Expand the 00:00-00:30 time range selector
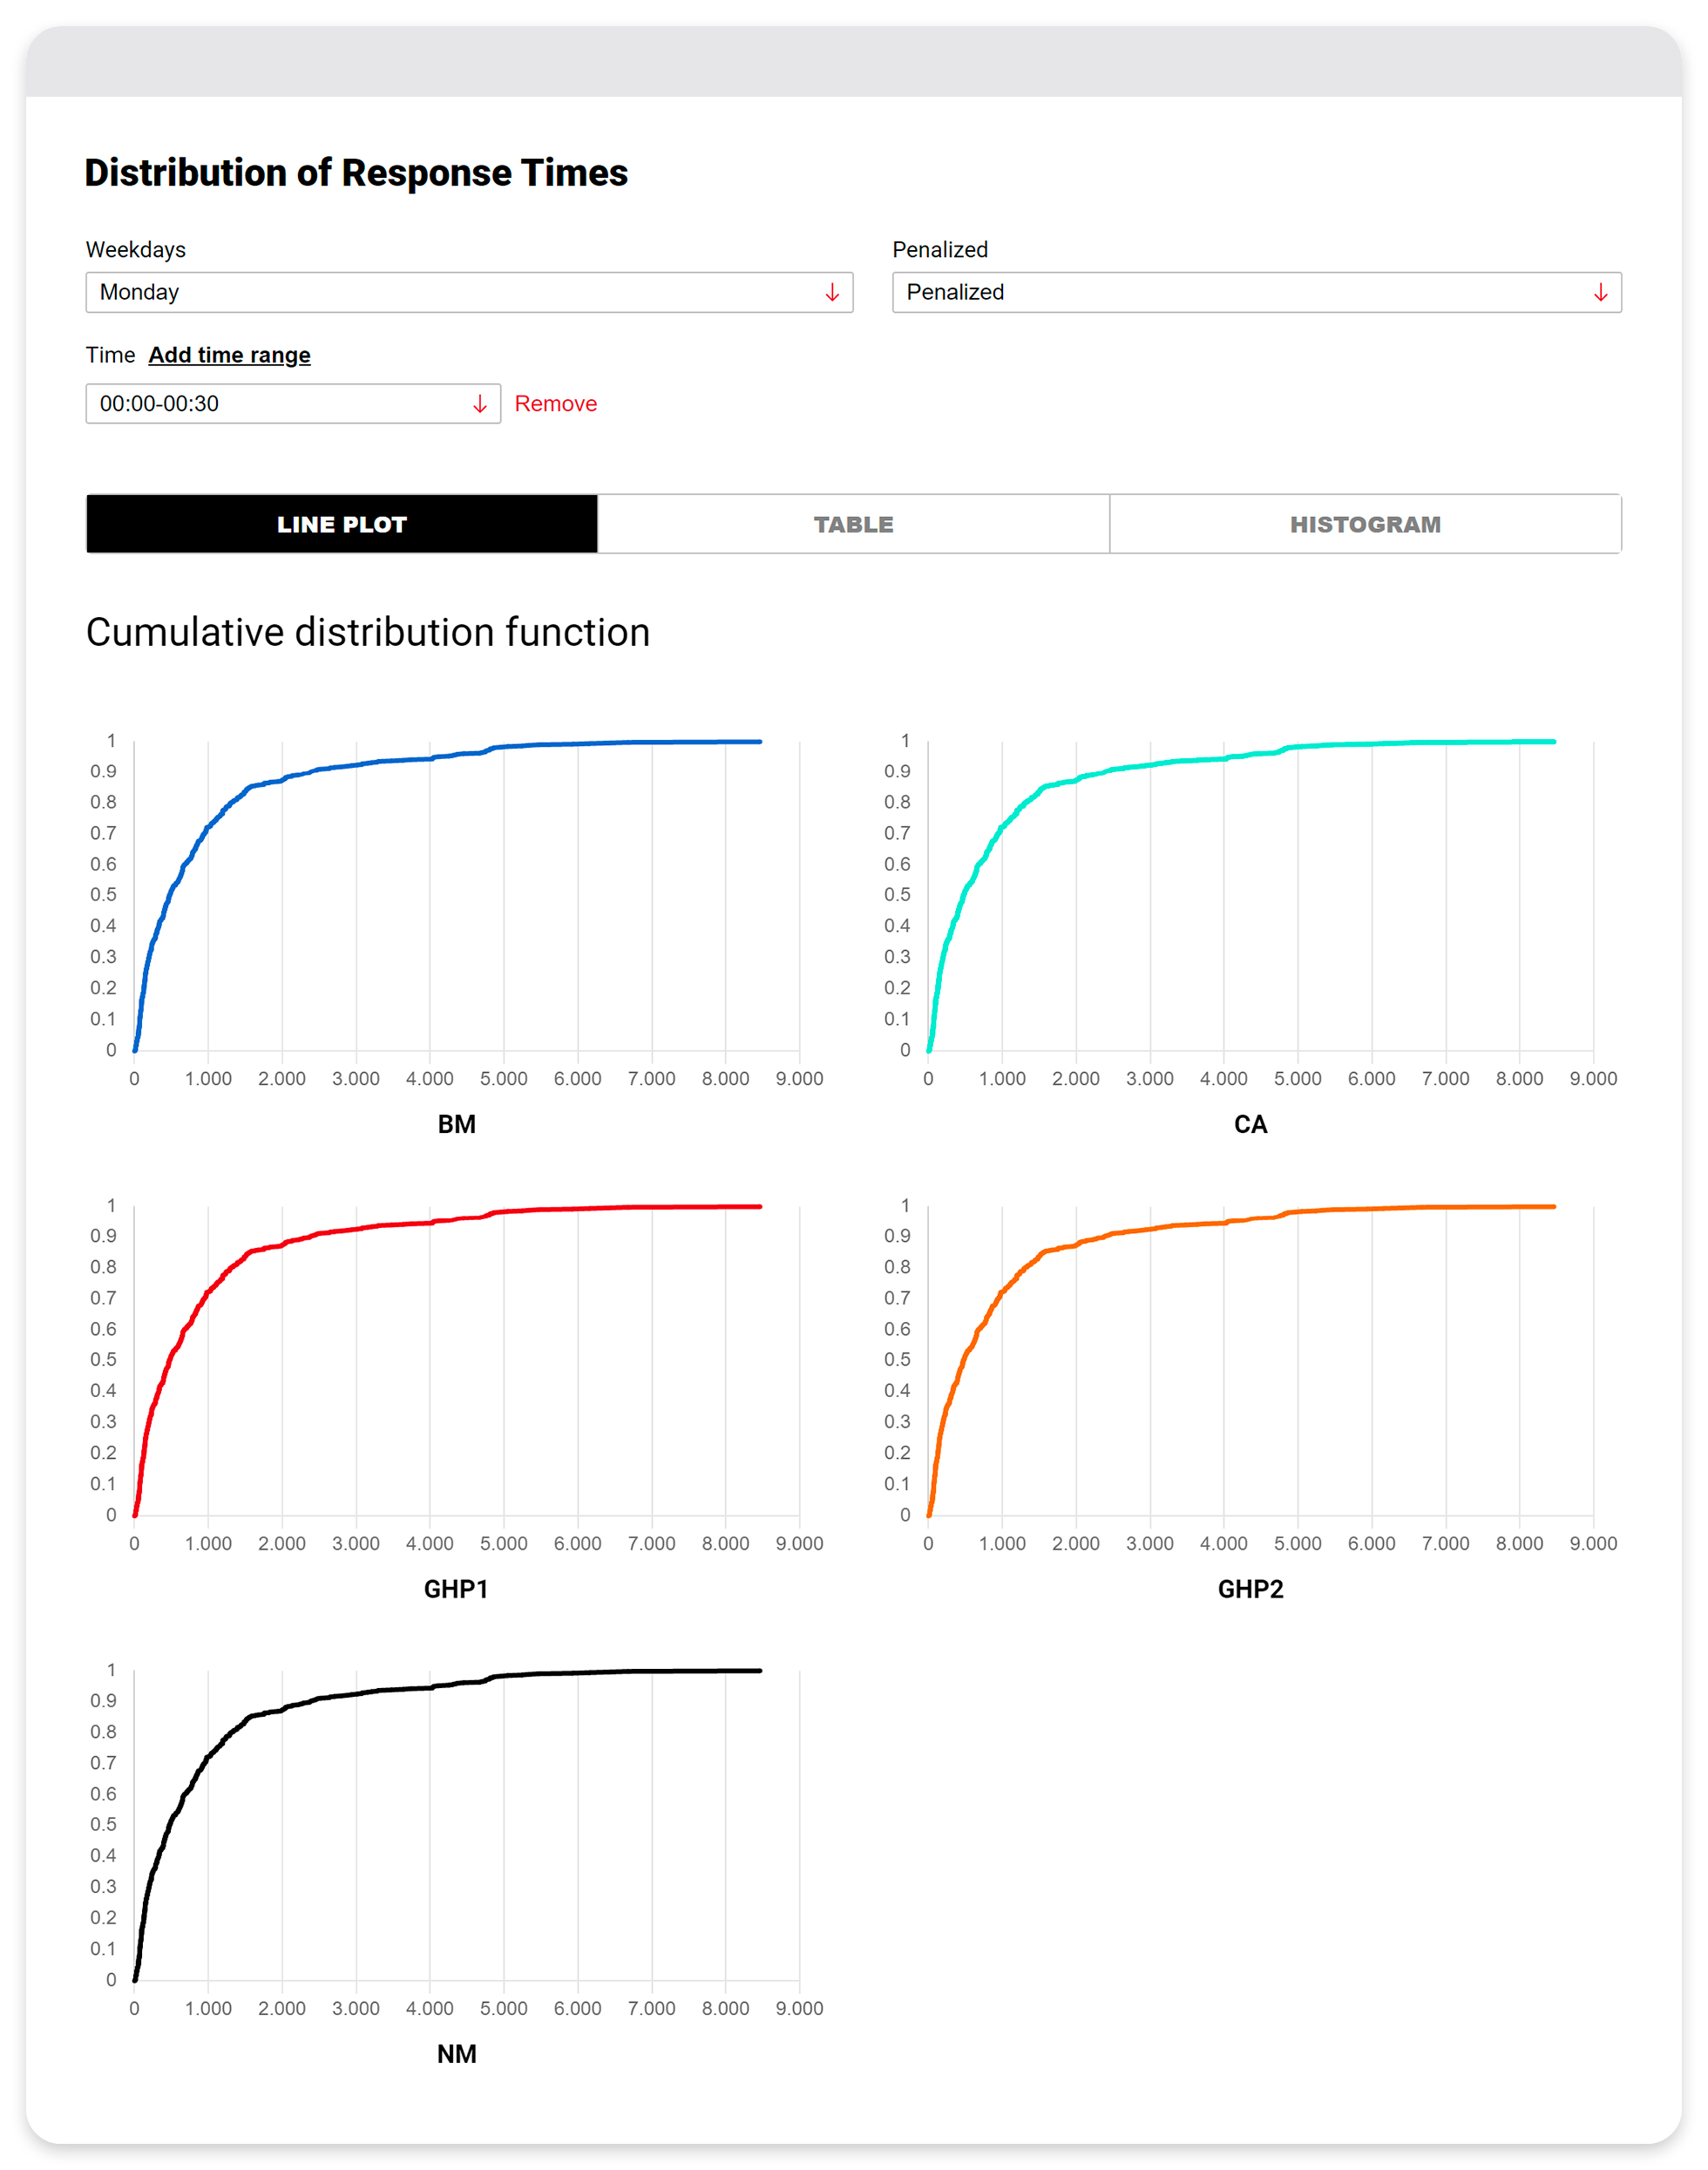The image size is (1708, 2170). pyautogui.click(x=292, y=403)
